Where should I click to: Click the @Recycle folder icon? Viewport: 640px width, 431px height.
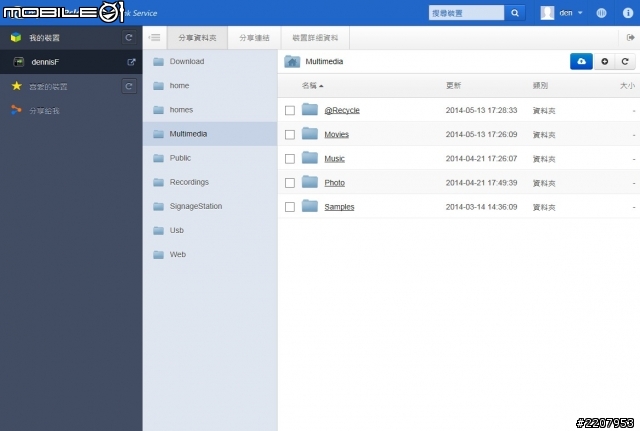[x=310, y=109]
